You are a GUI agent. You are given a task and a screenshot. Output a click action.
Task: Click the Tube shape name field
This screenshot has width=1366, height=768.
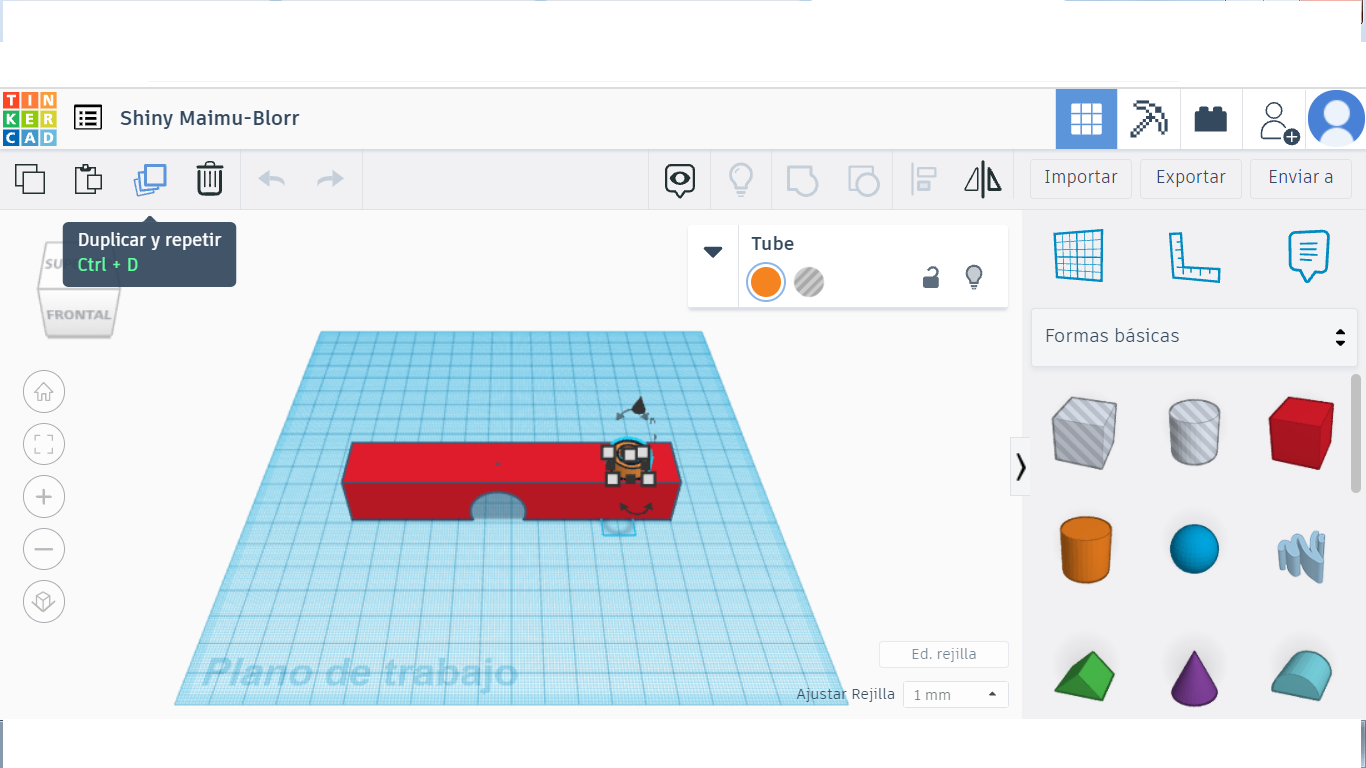[x=773, y=244]
